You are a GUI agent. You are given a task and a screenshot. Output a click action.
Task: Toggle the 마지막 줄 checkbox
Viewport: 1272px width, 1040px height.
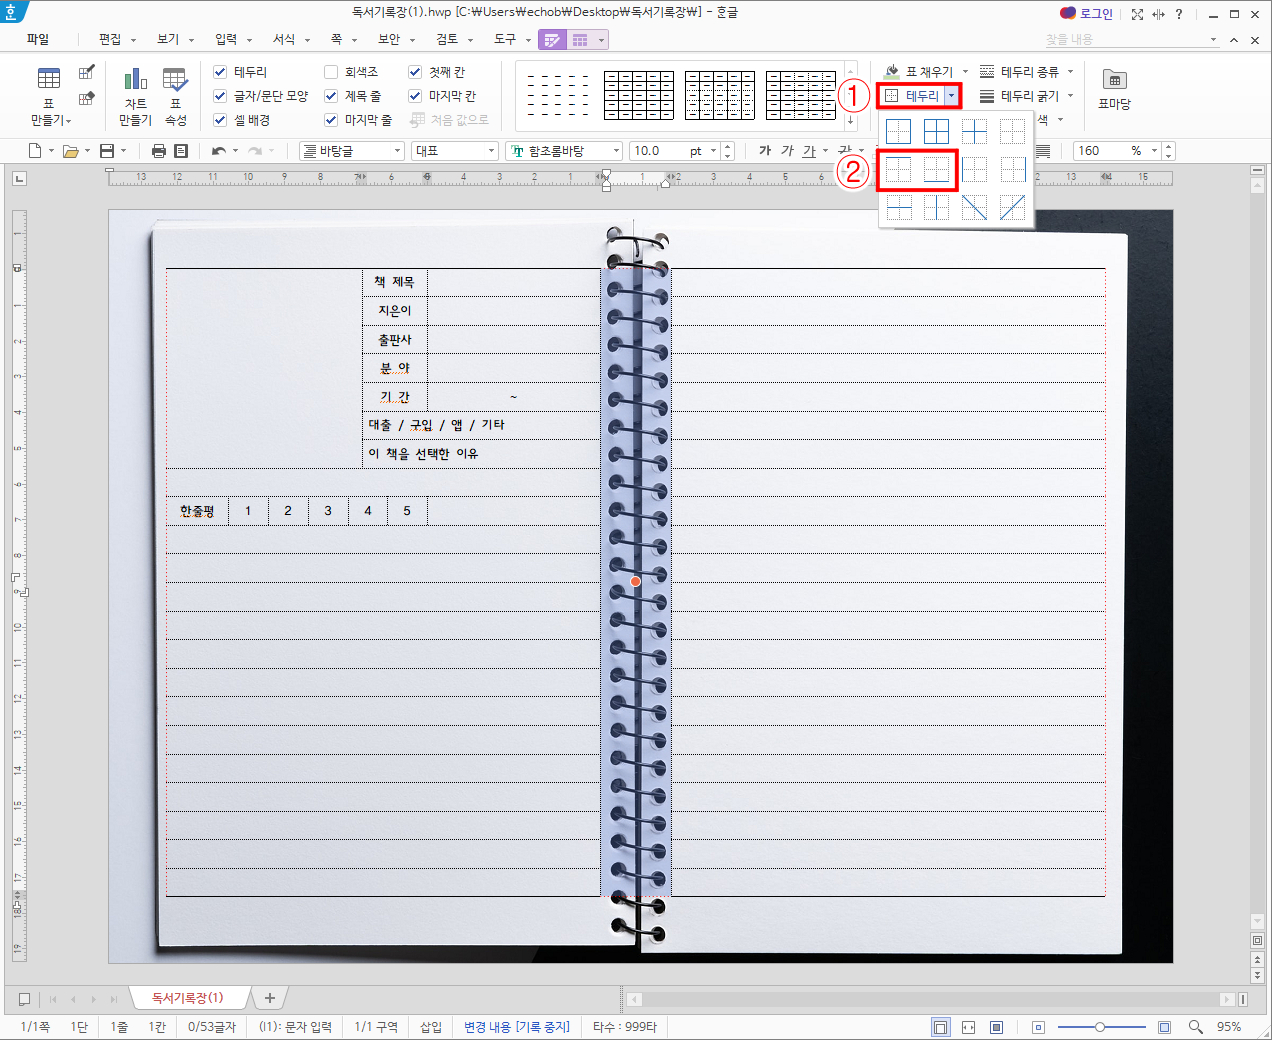[x=331, y=120]
